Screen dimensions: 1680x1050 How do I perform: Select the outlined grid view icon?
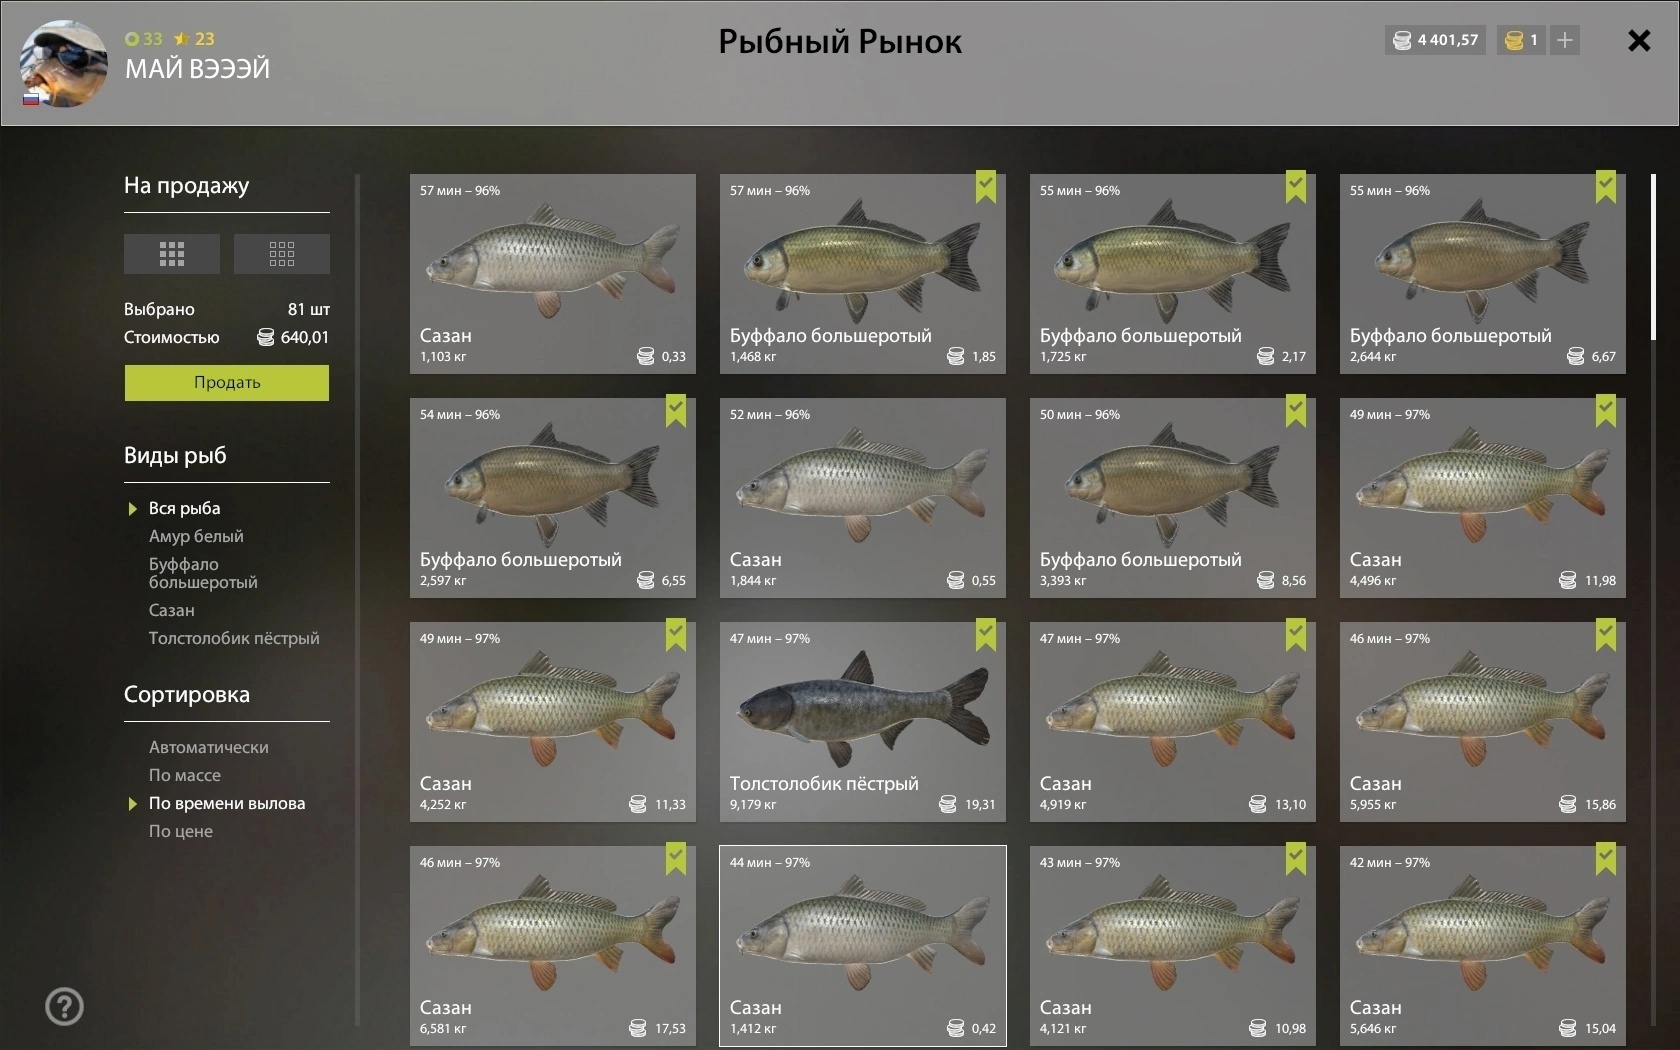tap(282, 254)
